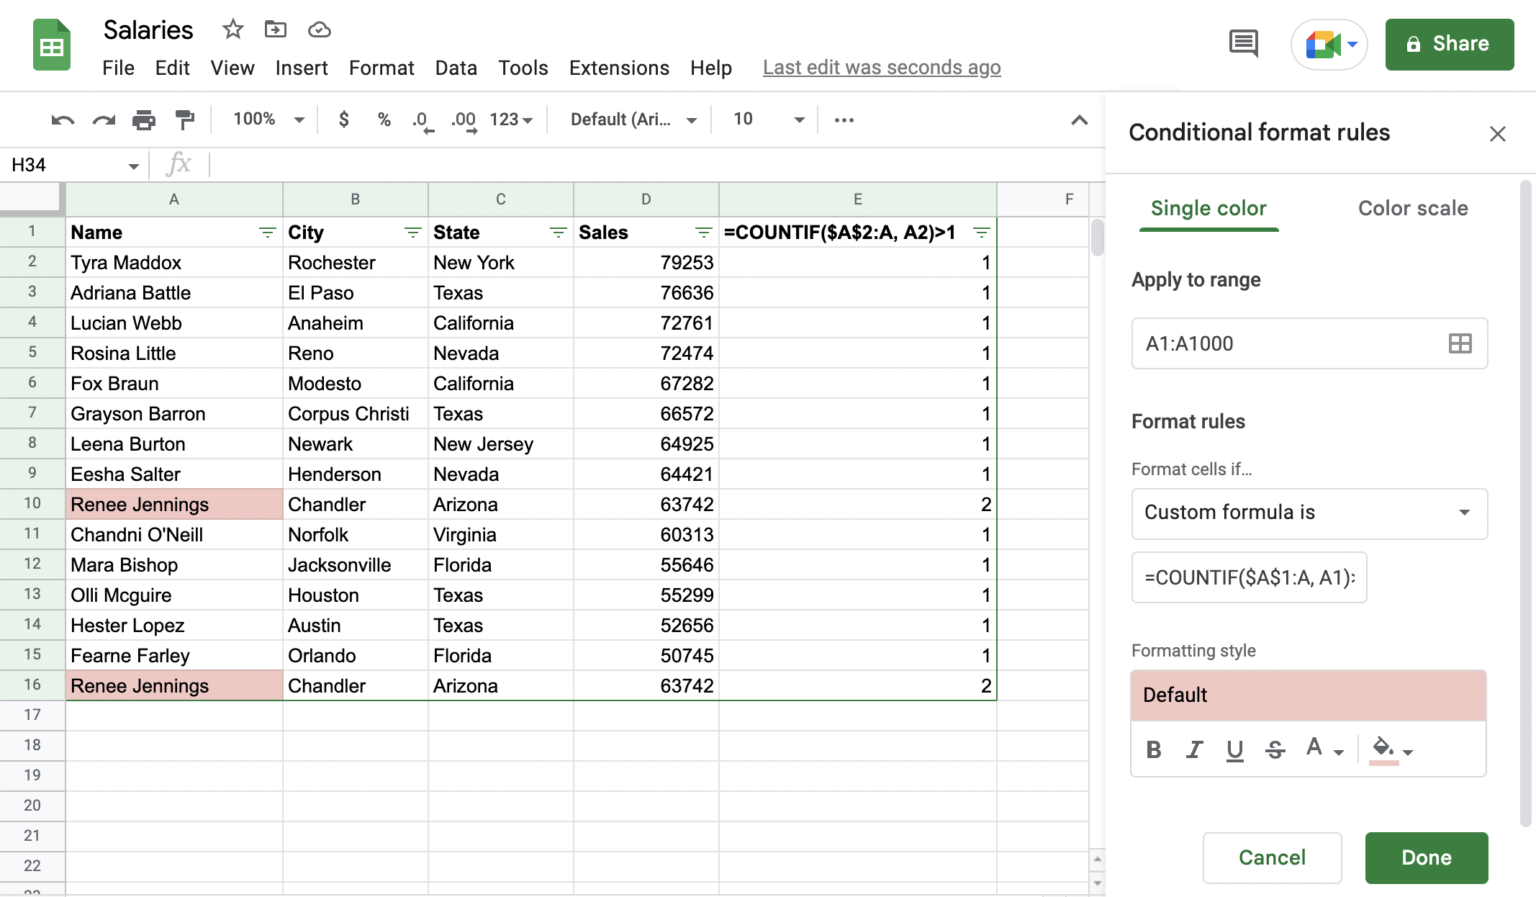Select the grid icon next to Apply to range
The image size is (1536, 897).
pyautogui.click(x=1460, y=343)
